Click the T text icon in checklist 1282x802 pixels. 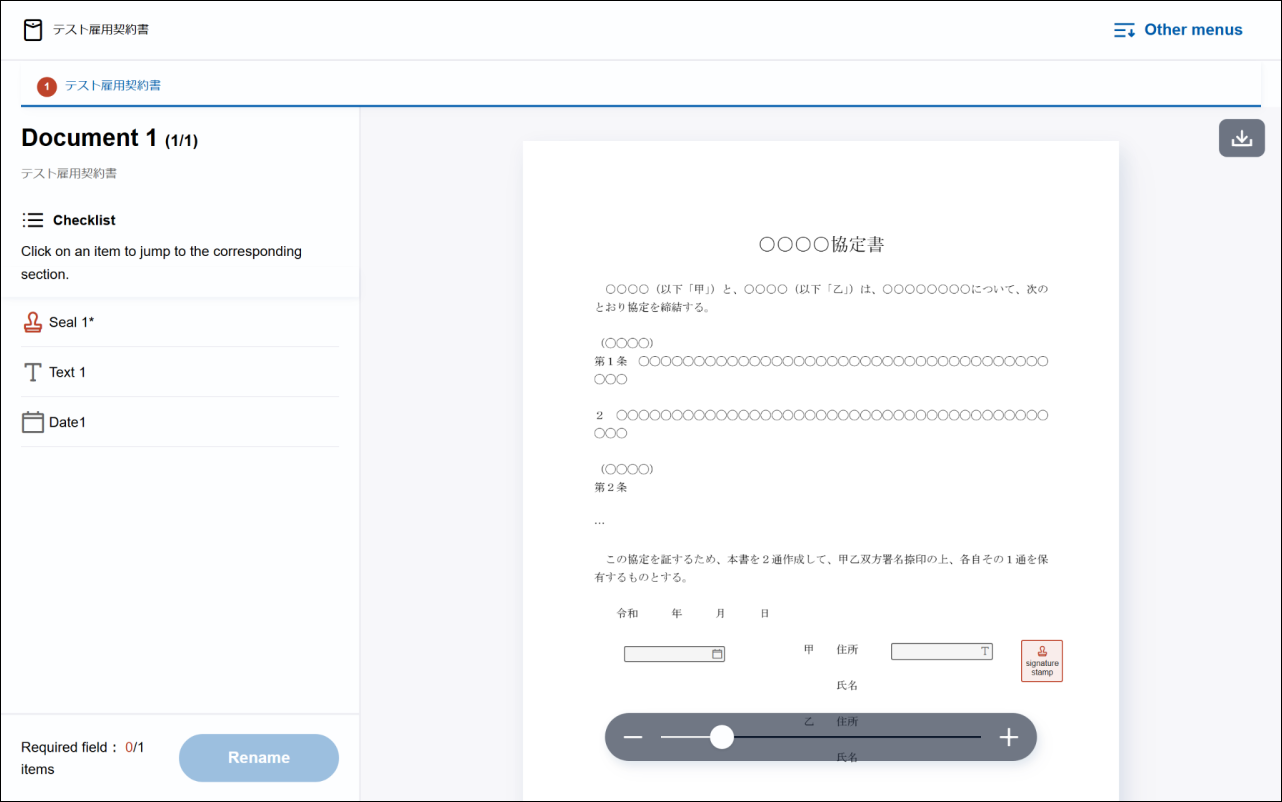tap(33, 372)
